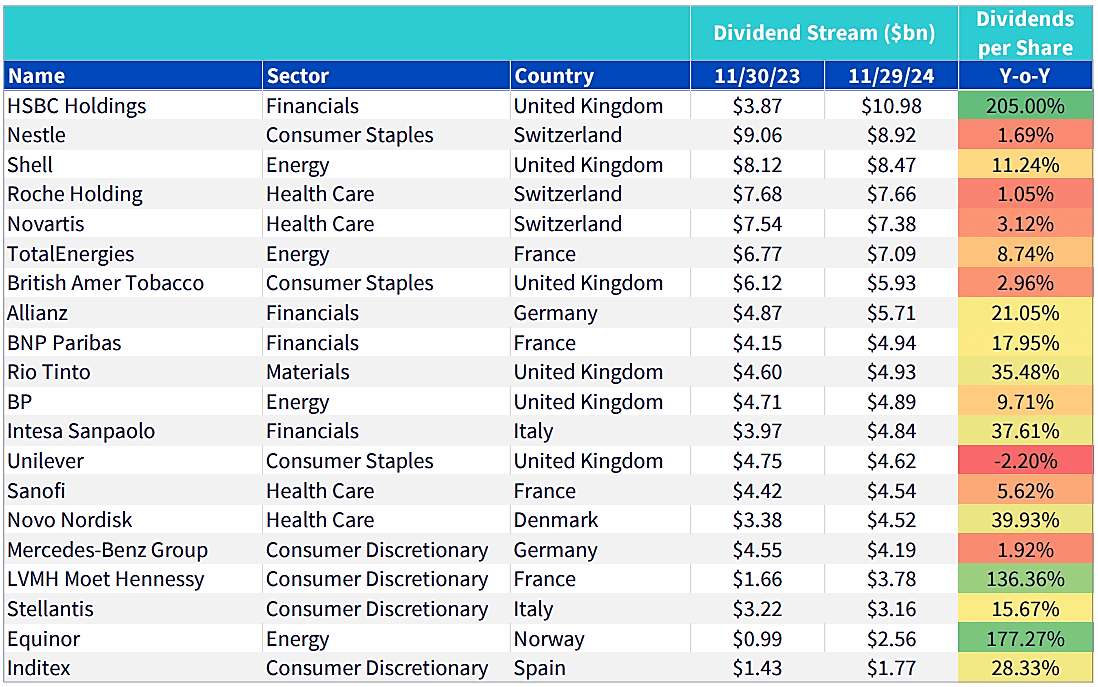1098x687 pixels.
Task: Select the HSBC Holdings name cell
Action: click(76, 106)
